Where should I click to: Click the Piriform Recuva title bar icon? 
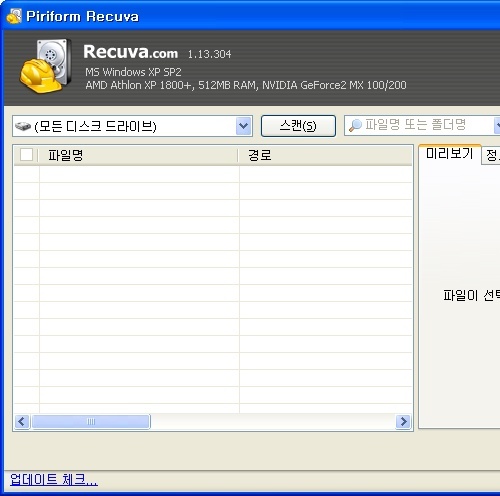click(14, 16)
